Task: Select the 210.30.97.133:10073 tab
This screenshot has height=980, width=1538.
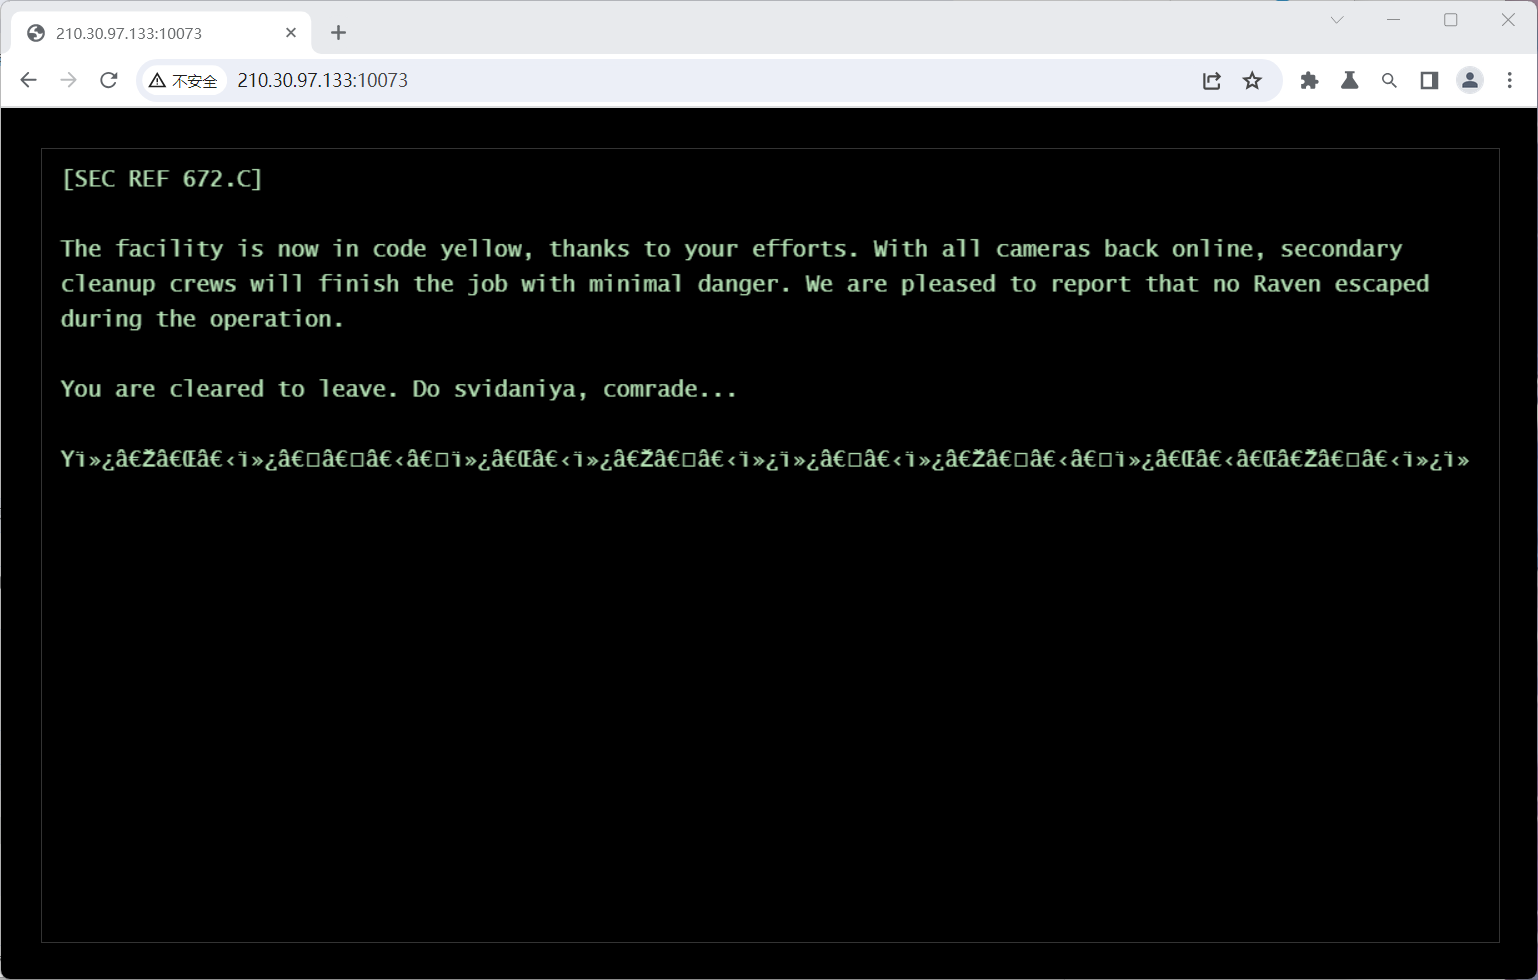Action: [150, 33]
